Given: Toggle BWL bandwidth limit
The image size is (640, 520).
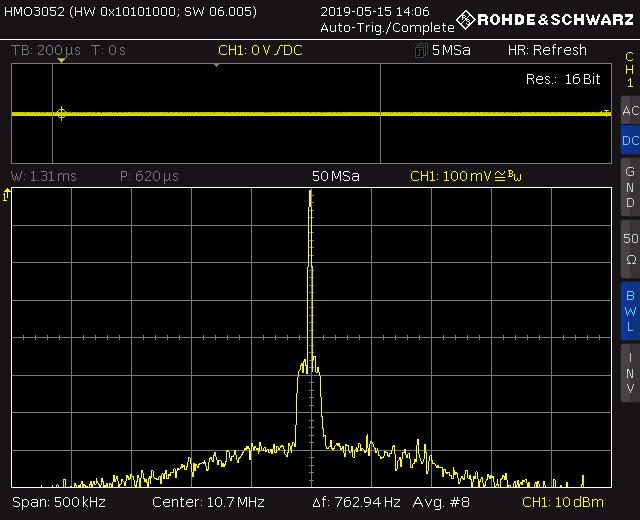Looking at the screenshot, I should [x=629, y=310].
